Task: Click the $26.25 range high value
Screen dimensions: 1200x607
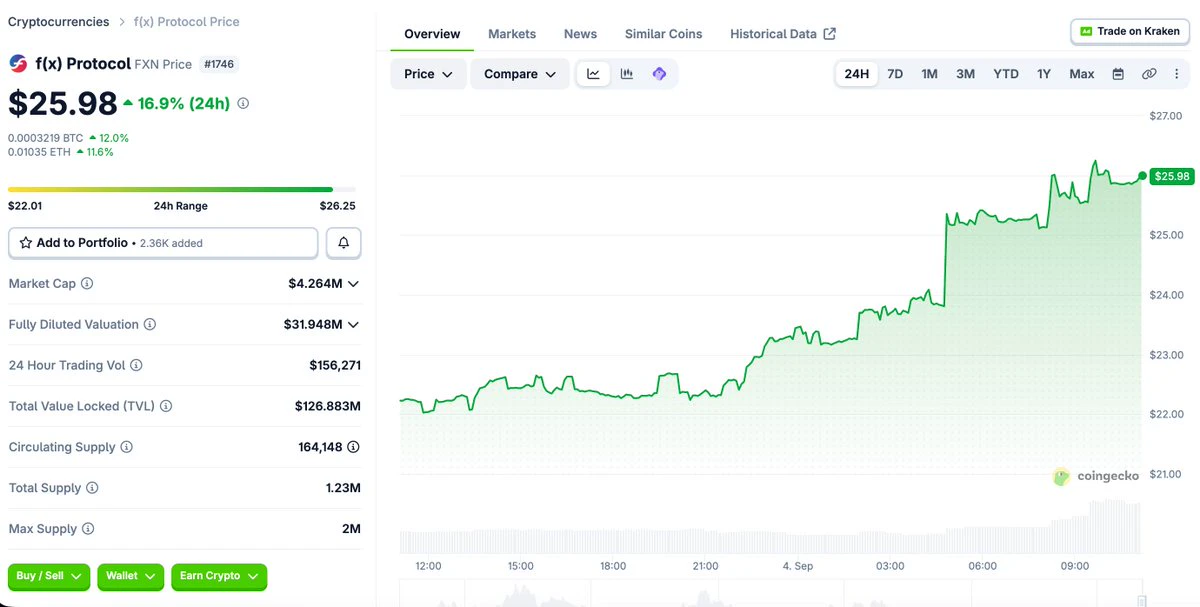Action: (338, 206)
